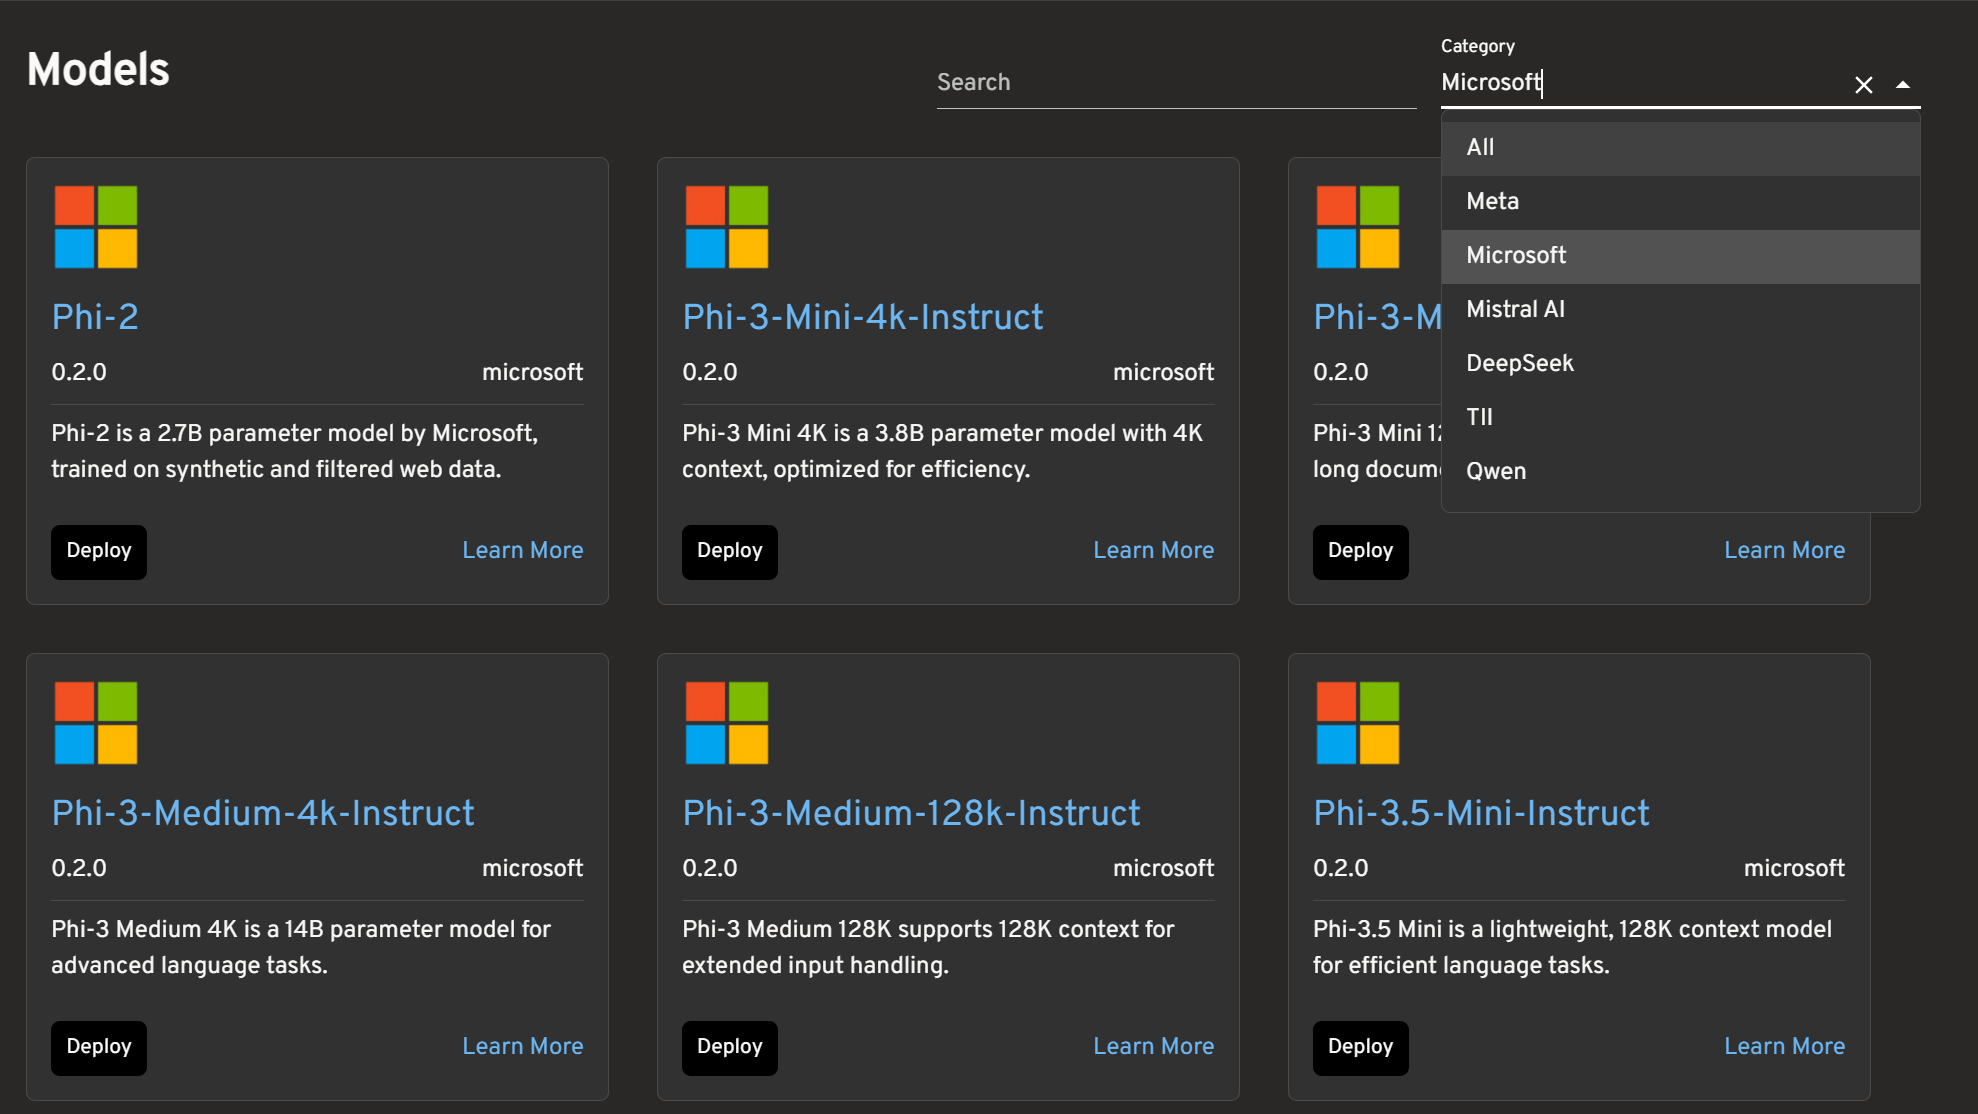Open Learn More for Phi-3-Mini-4k-Instruct
Image resolution: width=1978 pixels, height=1114 pixels.
click(1154, 551)
